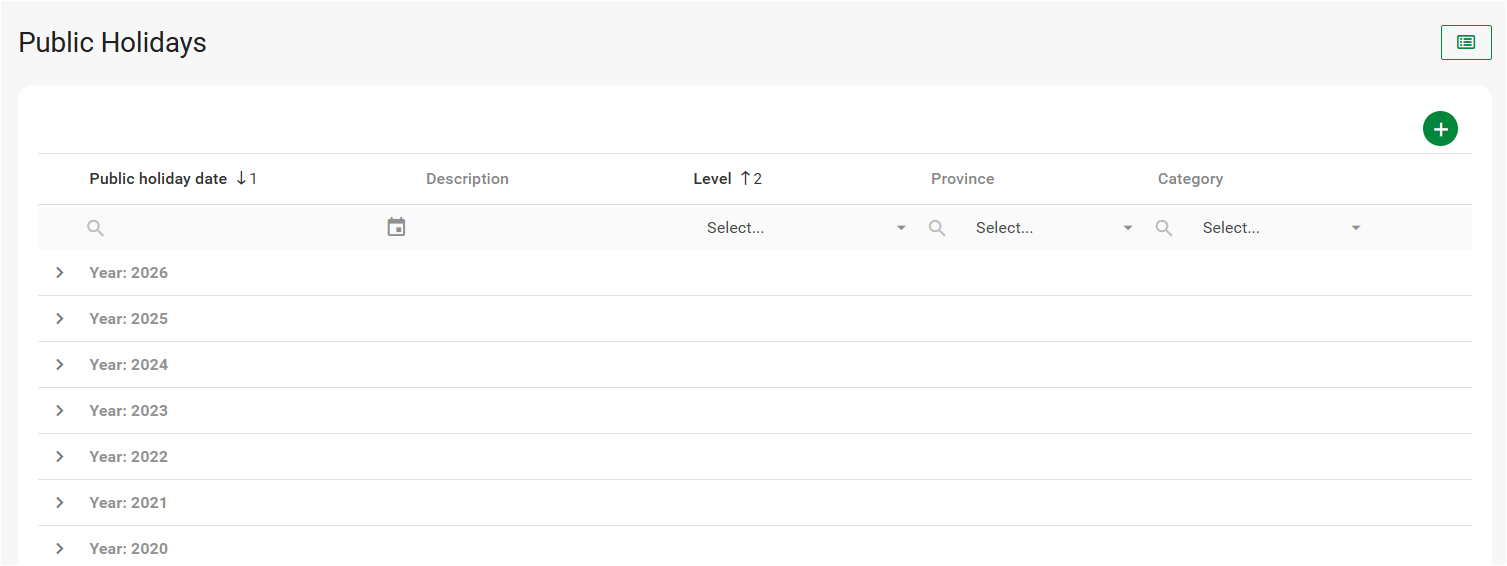
Task: Click the date filter search icon
Action: pos(95,228)
